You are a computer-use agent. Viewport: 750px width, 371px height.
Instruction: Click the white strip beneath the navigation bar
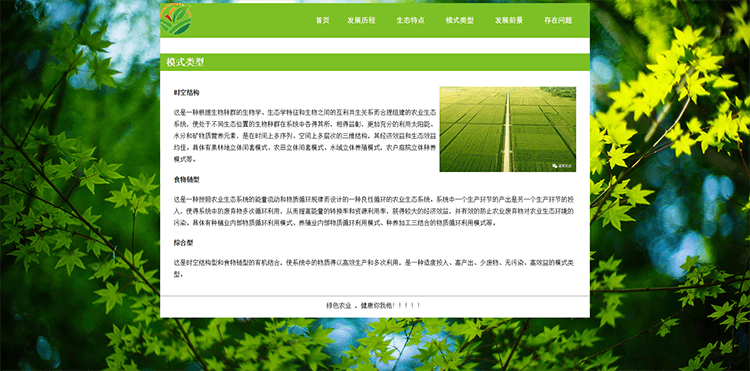(x=375, y=45)
